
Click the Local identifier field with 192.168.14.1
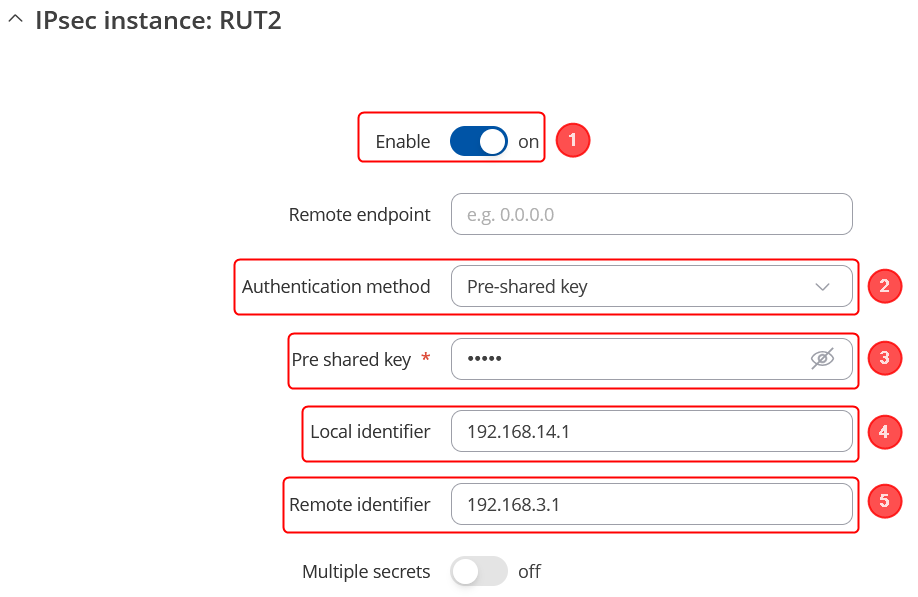[x=651, y=432]
